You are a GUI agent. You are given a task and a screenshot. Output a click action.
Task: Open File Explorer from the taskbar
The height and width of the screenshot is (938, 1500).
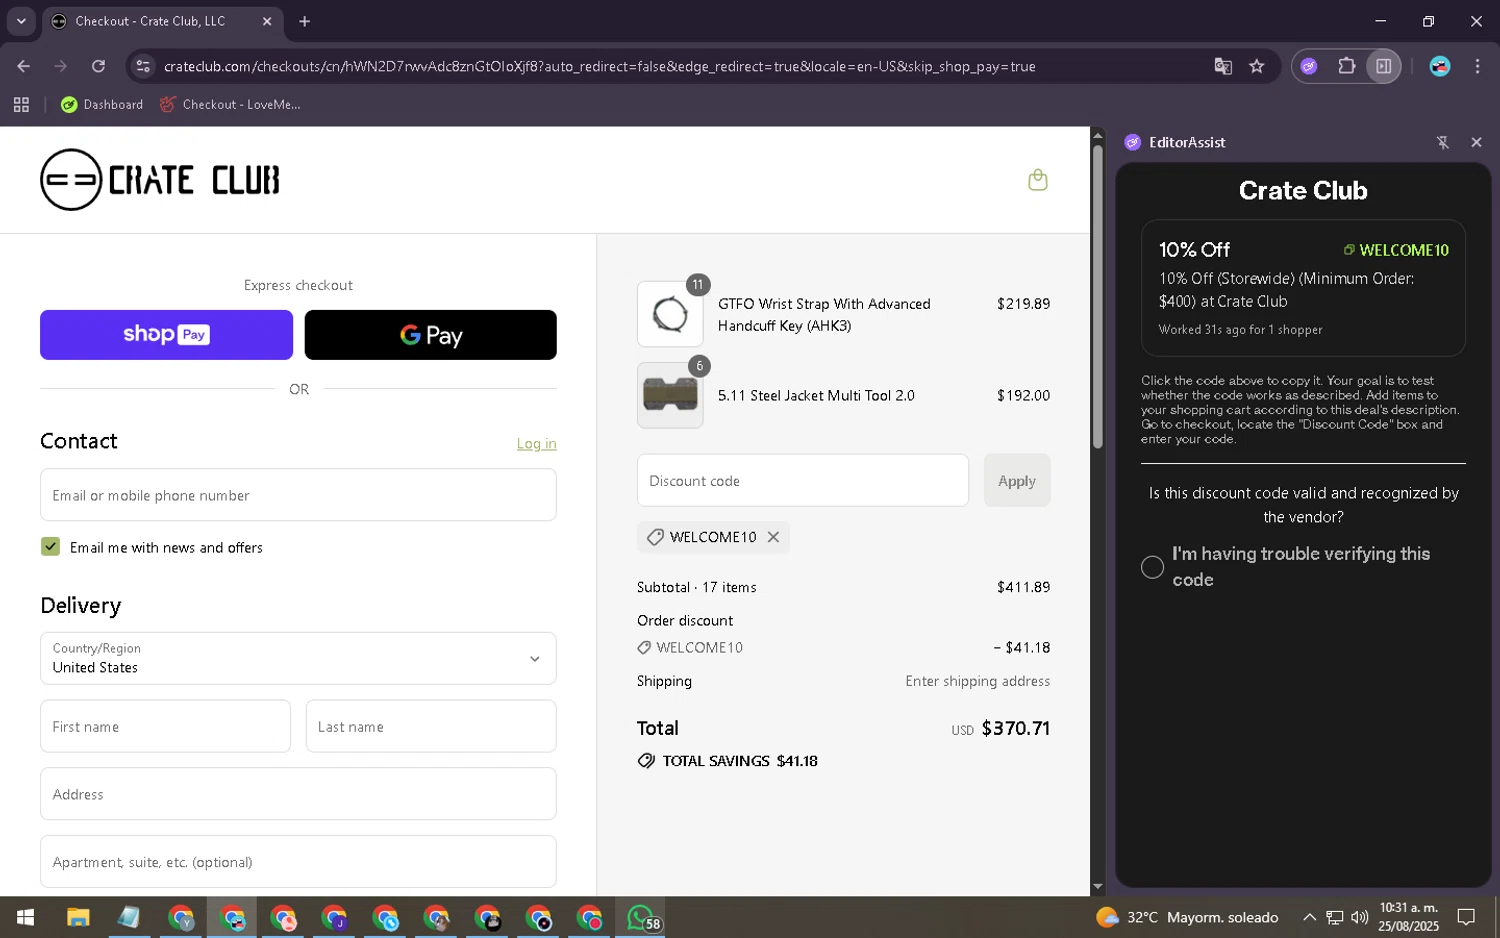pos(78,917)
